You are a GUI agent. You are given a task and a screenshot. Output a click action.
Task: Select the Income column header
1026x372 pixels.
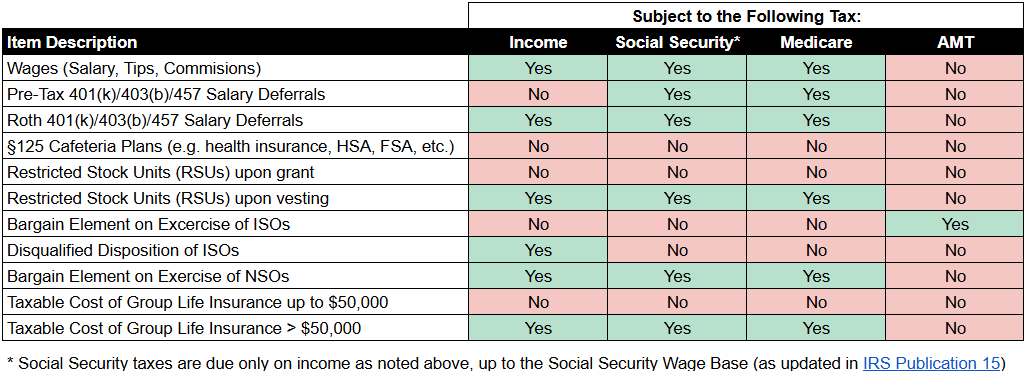pos(539,42)
